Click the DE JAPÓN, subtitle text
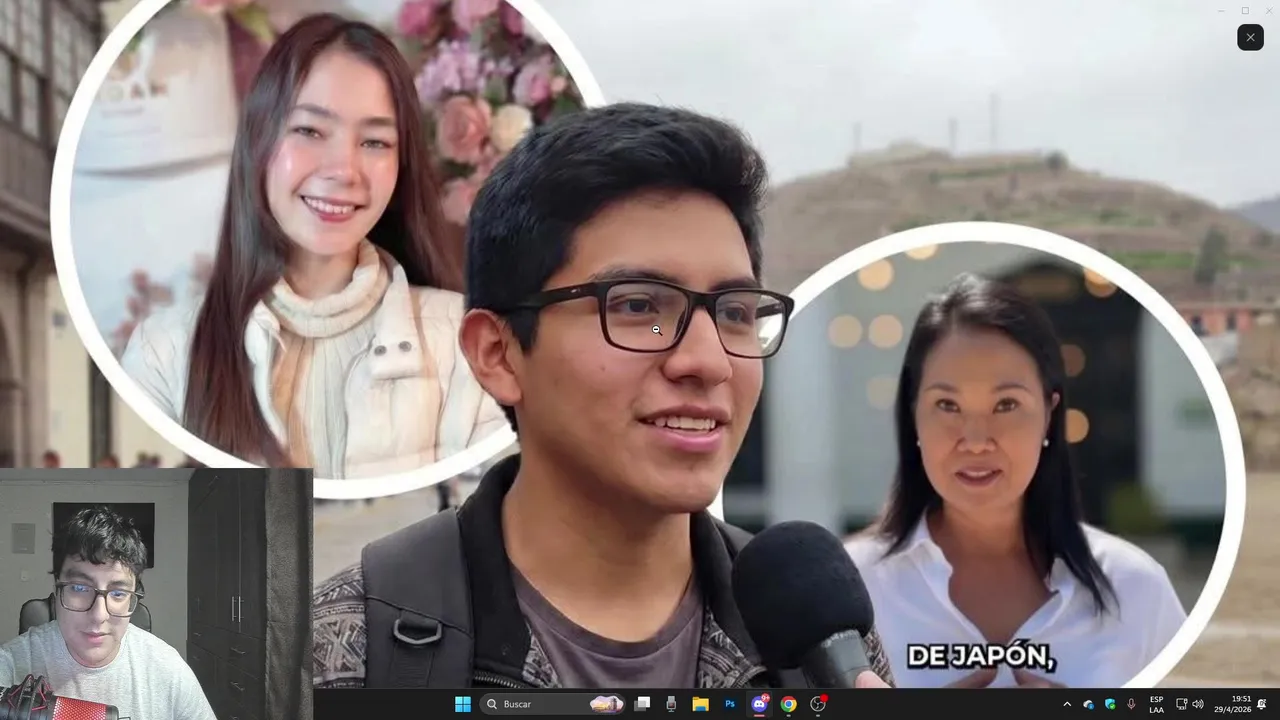This screenshot has height=720, width=1280. click(x=981, y=656)
